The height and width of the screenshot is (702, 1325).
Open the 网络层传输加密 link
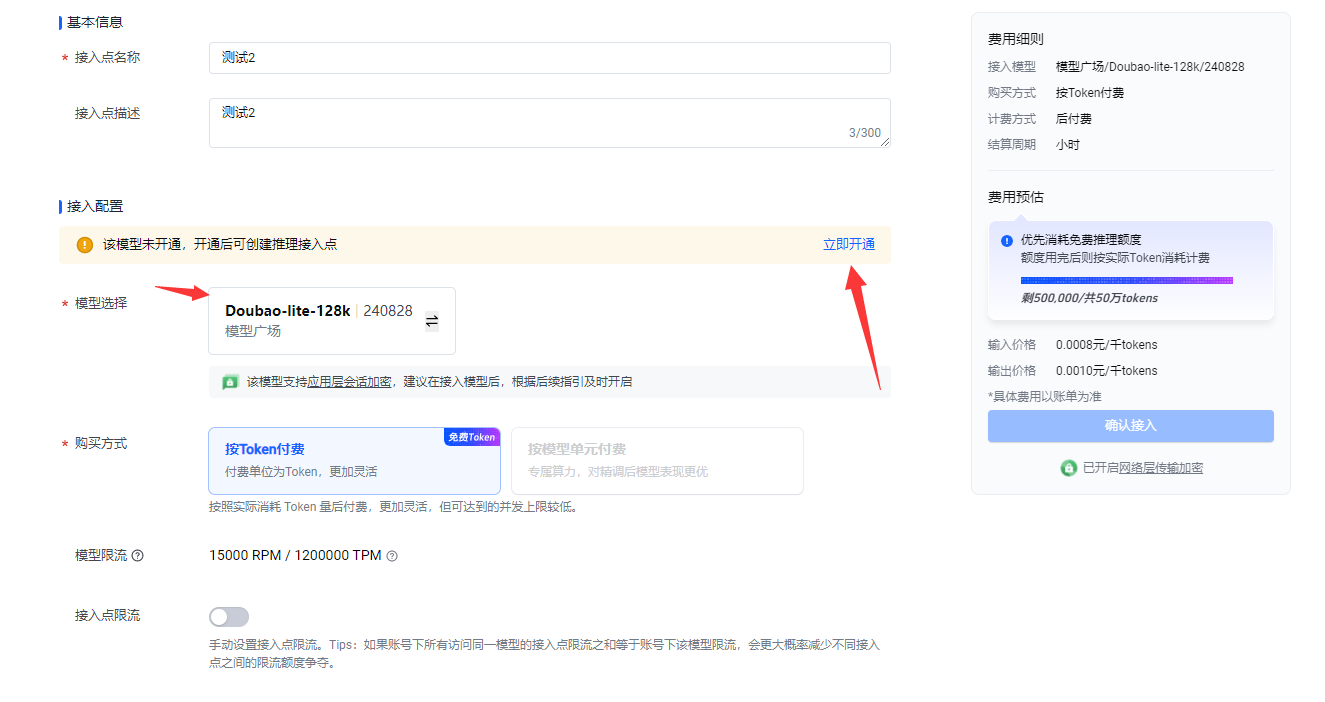[1160, 468]
